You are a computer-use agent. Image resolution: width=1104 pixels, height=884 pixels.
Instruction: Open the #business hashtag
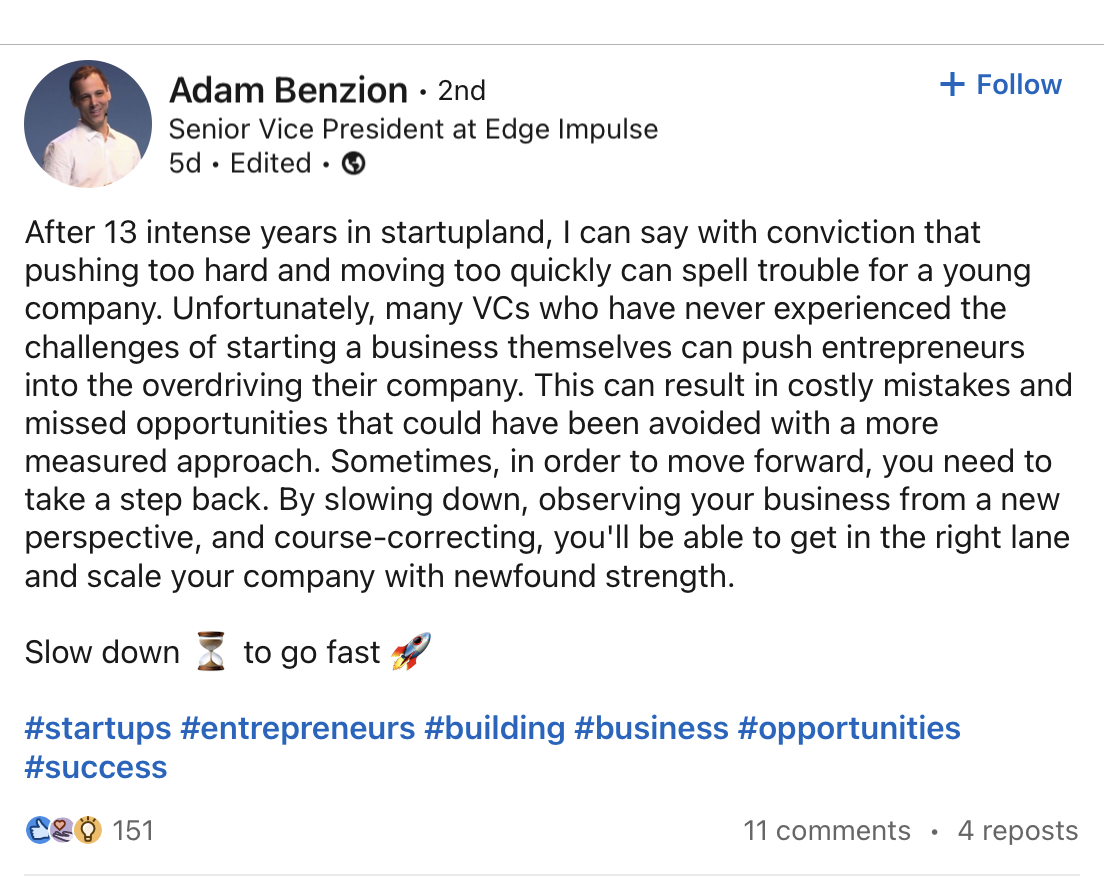[651, 728]
